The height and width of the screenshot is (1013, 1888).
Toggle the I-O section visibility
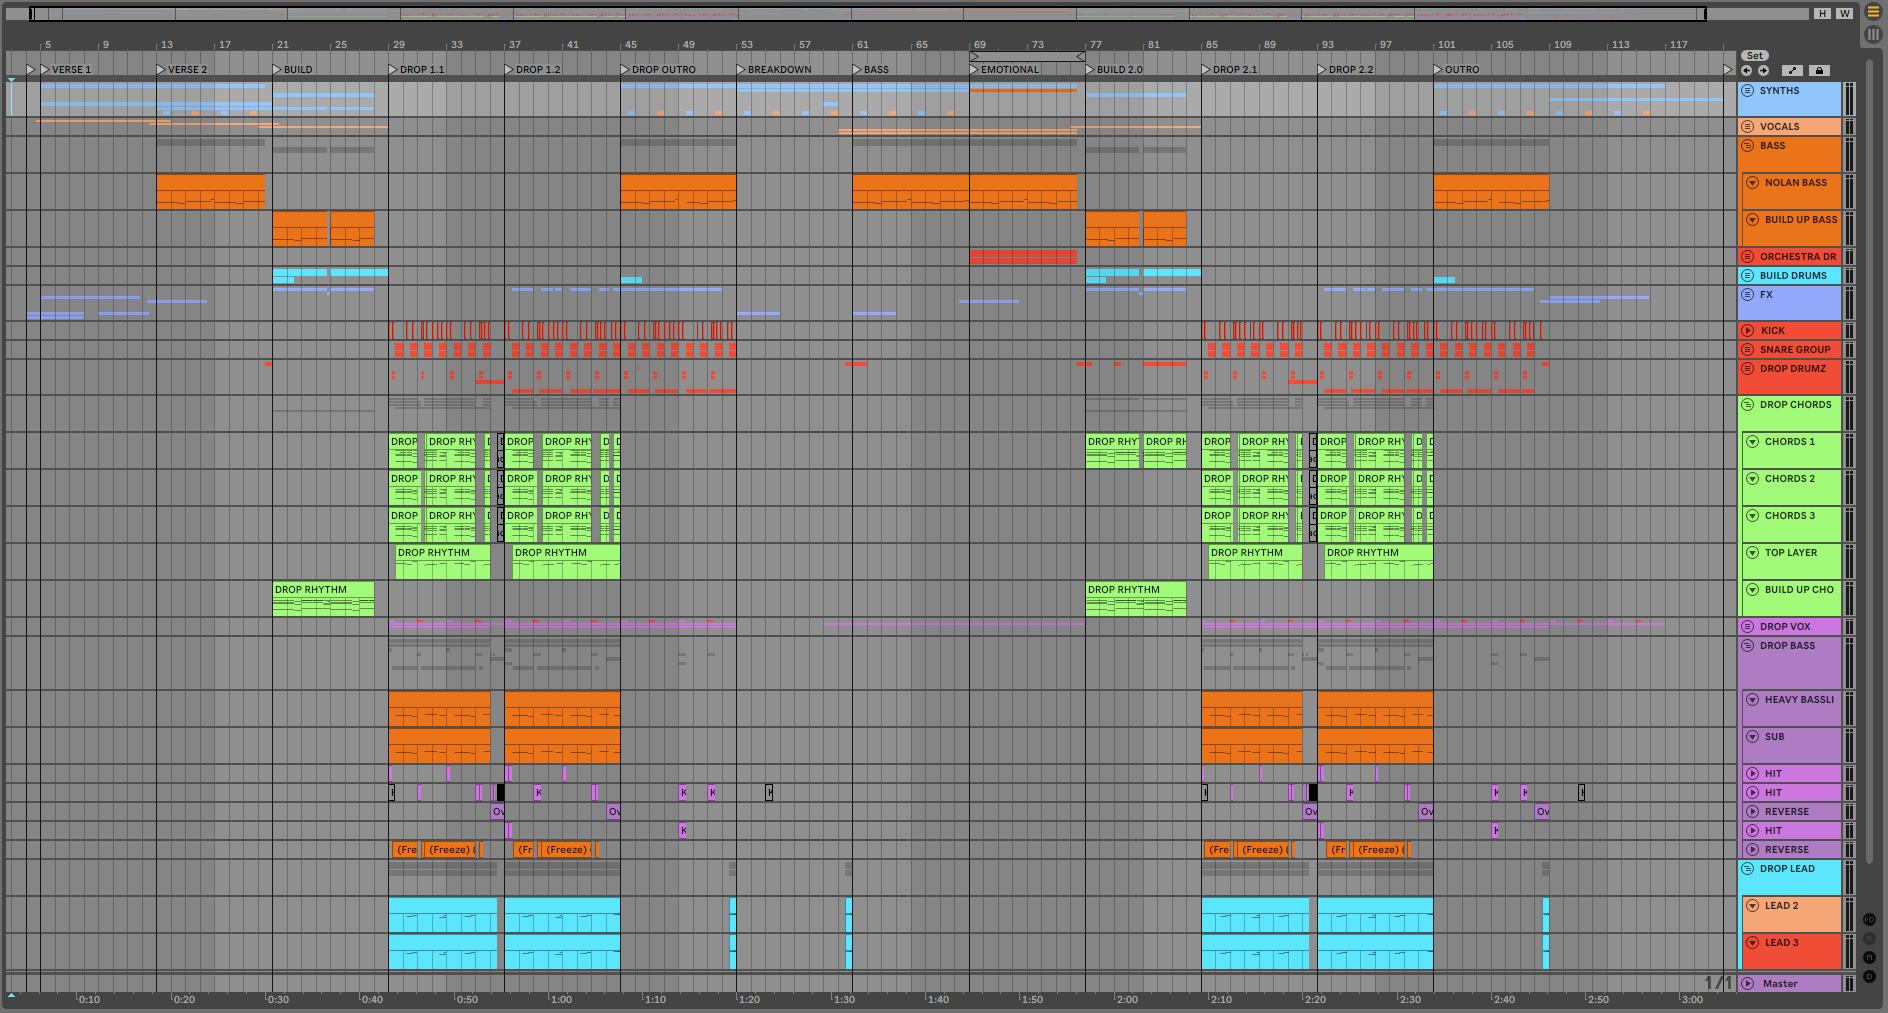1869,920
